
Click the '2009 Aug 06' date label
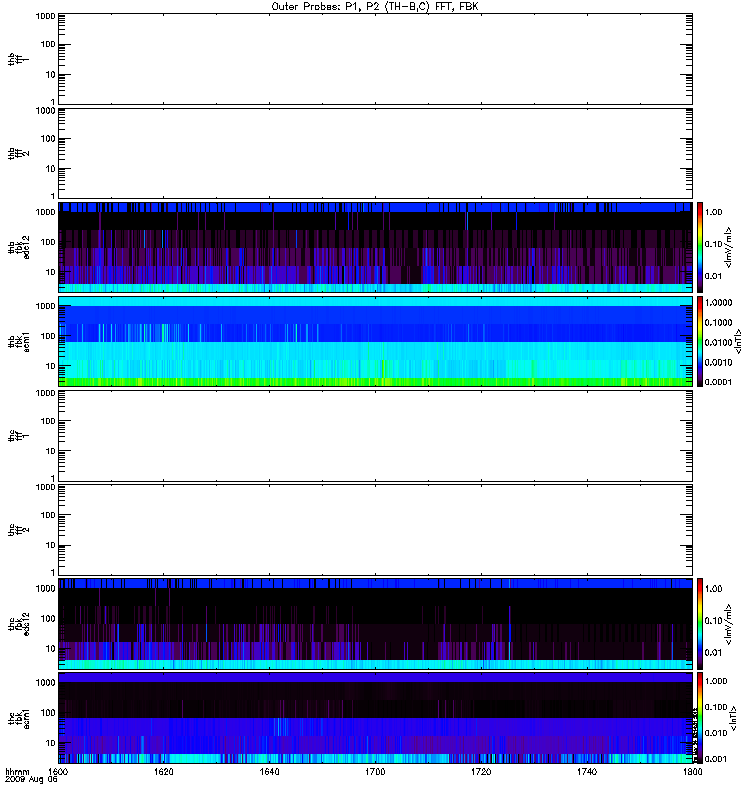(31, 780)
